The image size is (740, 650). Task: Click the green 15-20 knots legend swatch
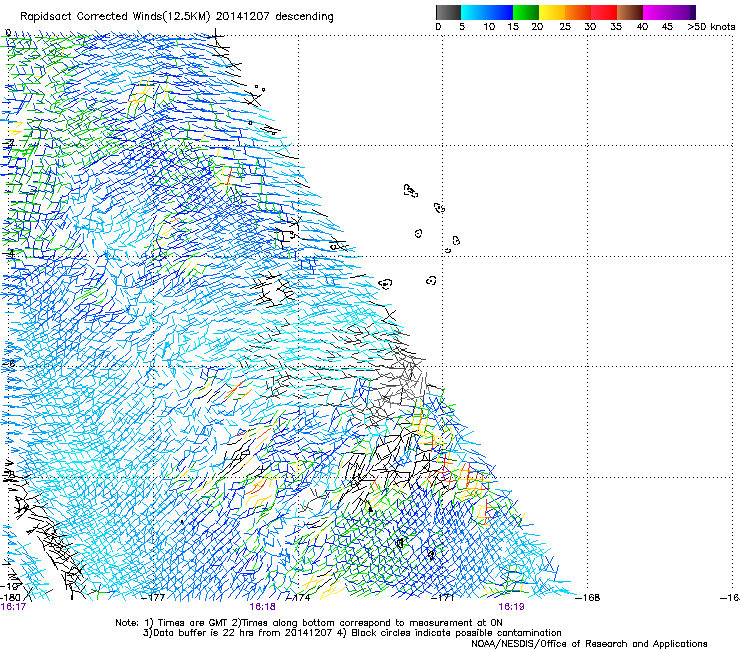click(x=526, y=12)
